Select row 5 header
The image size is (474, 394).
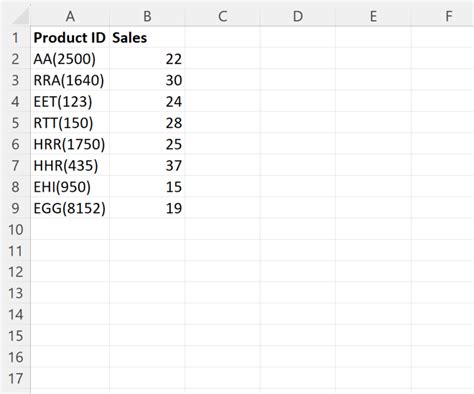point(15,123)
